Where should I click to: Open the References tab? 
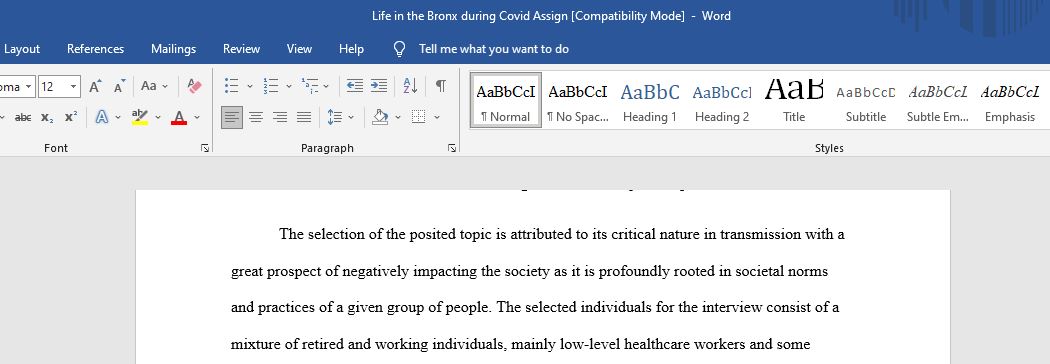[95, 49]
